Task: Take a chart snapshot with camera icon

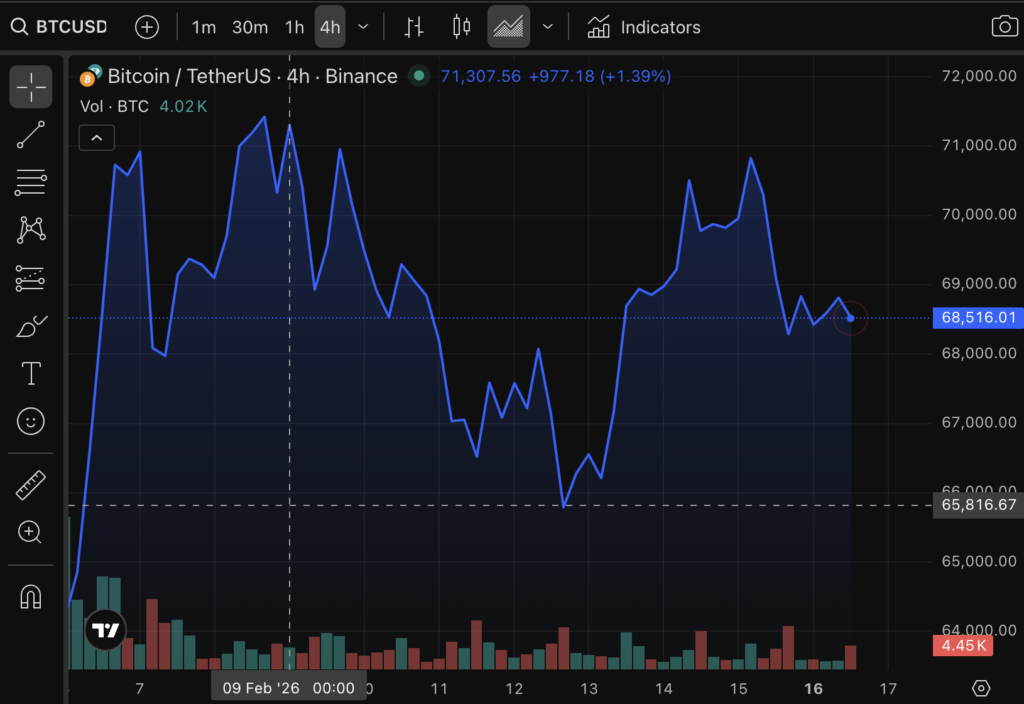Action: (x=1004, y=27)
